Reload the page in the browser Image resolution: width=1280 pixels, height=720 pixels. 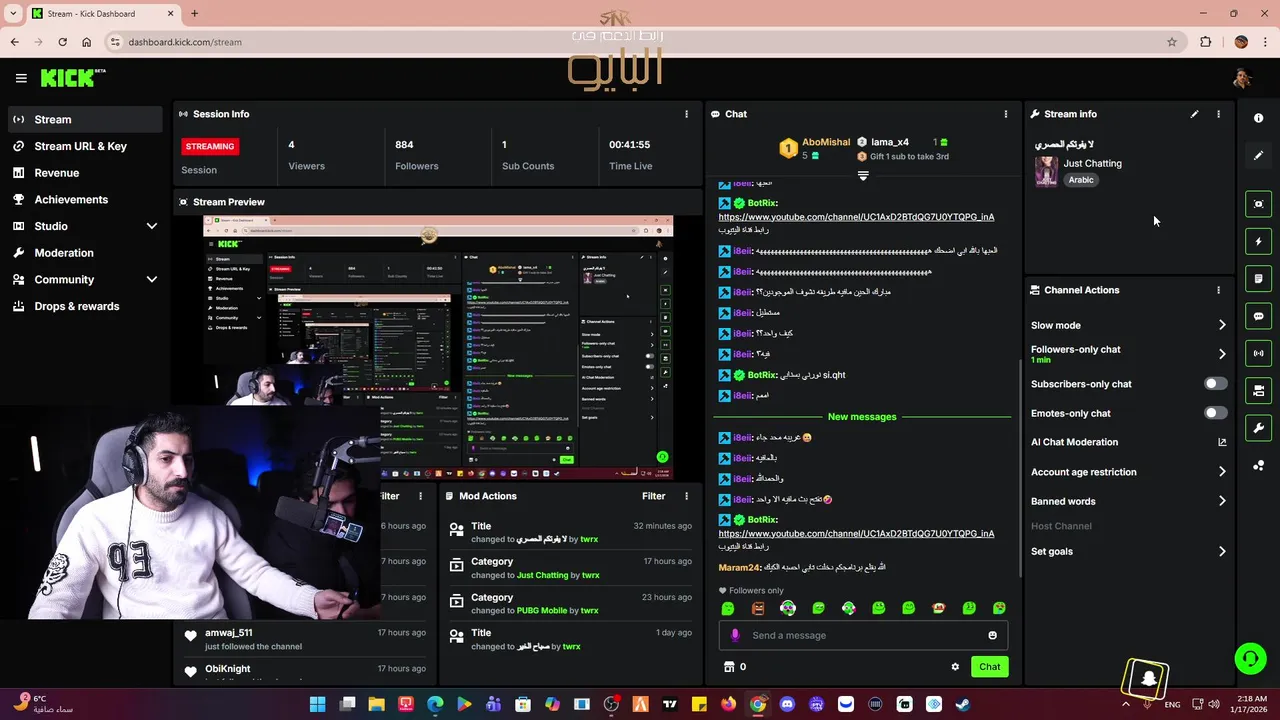pyautogui.click(x=62, y=42)
